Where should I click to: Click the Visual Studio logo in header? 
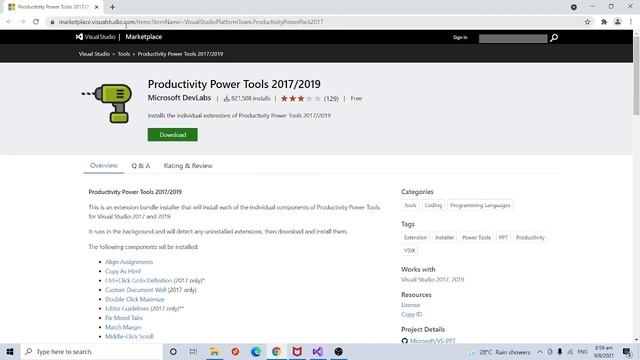pyautogui.click(x=96, y=37)
